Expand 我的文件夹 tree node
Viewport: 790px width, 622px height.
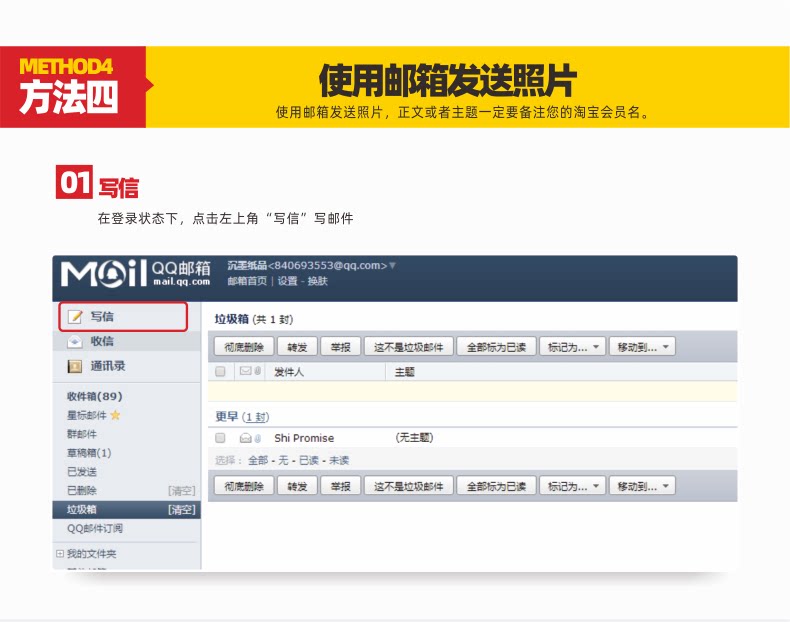coord(60,554)
